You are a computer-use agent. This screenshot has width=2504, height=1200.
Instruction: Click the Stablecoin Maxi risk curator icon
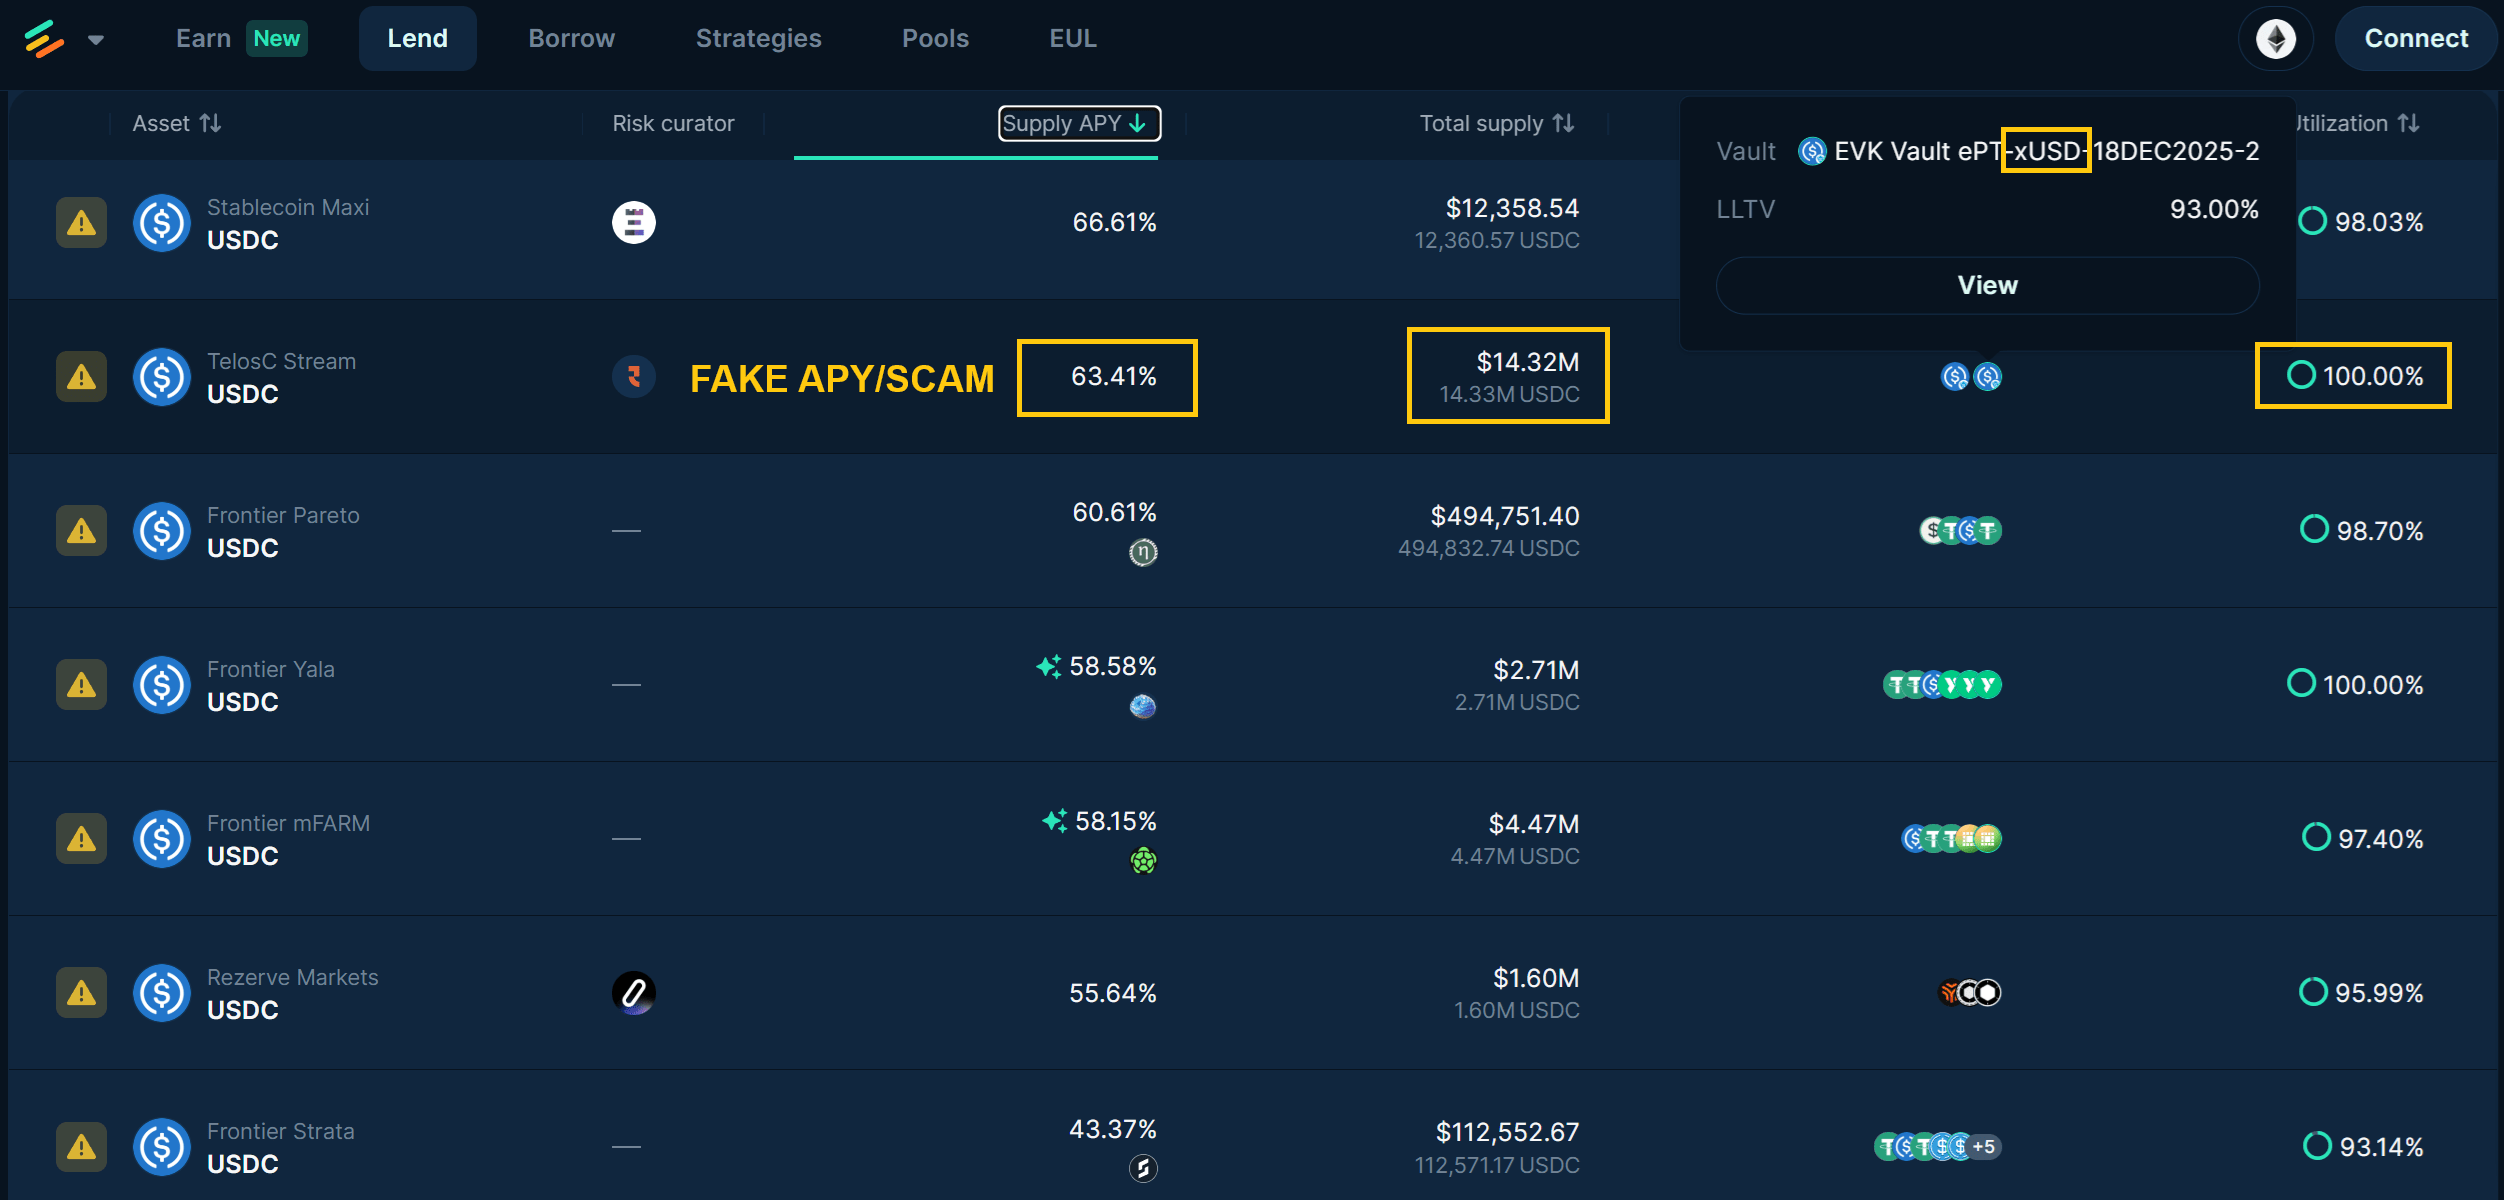coord(633,222)
